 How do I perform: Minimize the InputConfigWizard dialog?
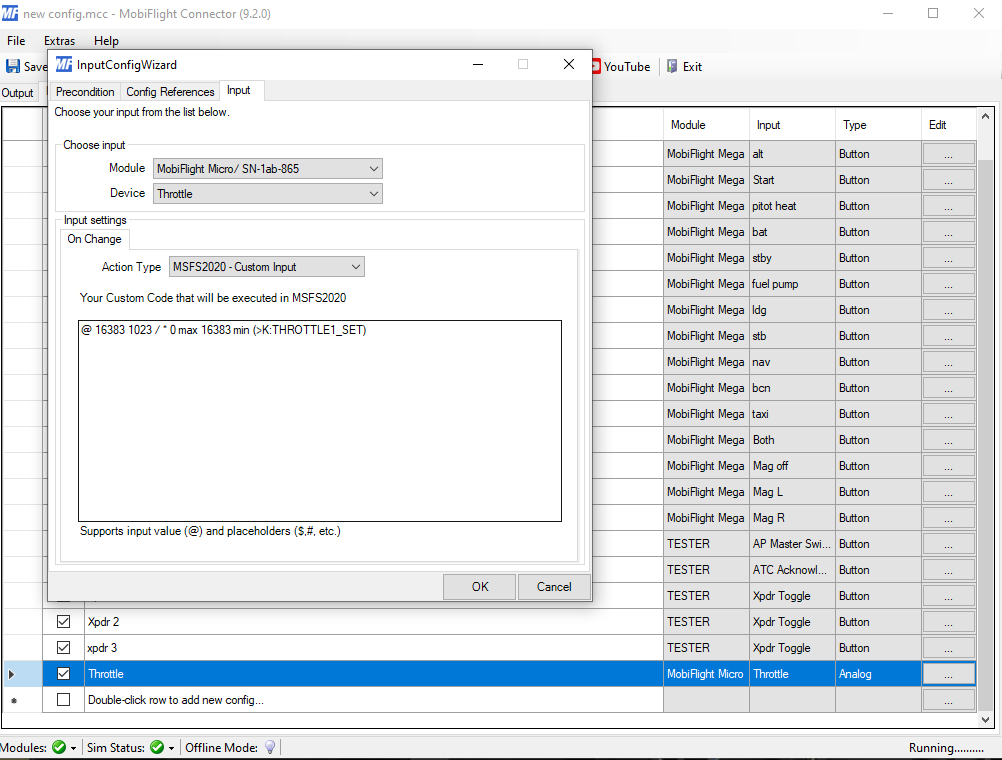click(478, 64)
